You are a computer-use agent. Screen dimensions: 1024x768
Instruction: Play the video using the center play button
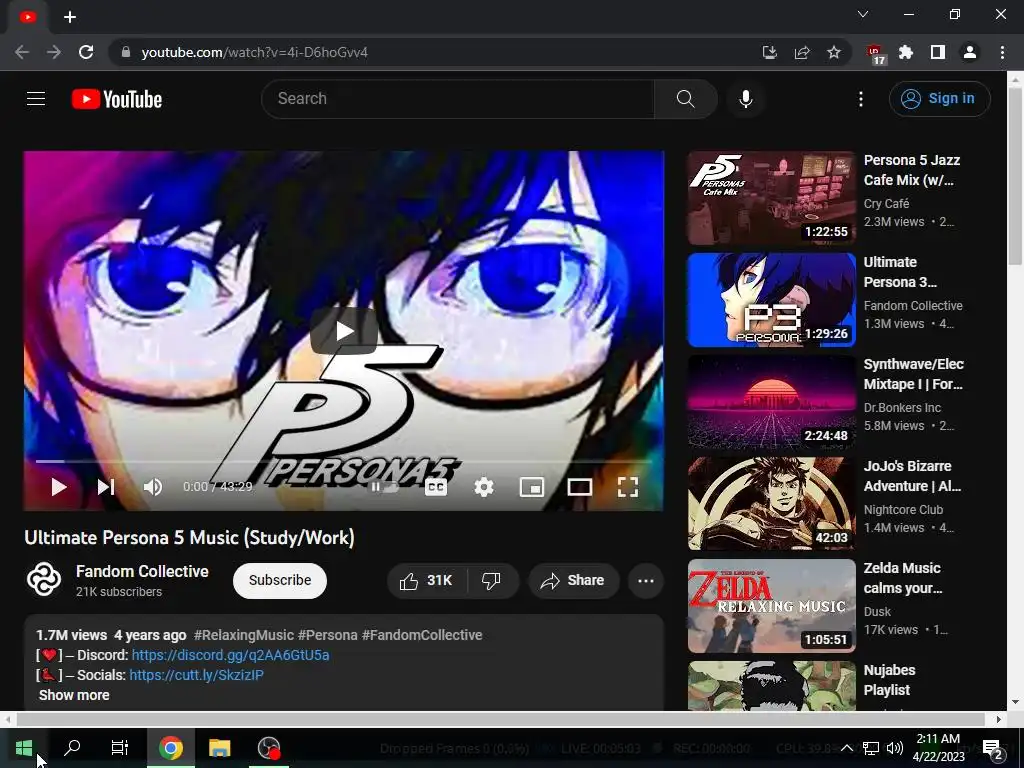click(344, 331)
